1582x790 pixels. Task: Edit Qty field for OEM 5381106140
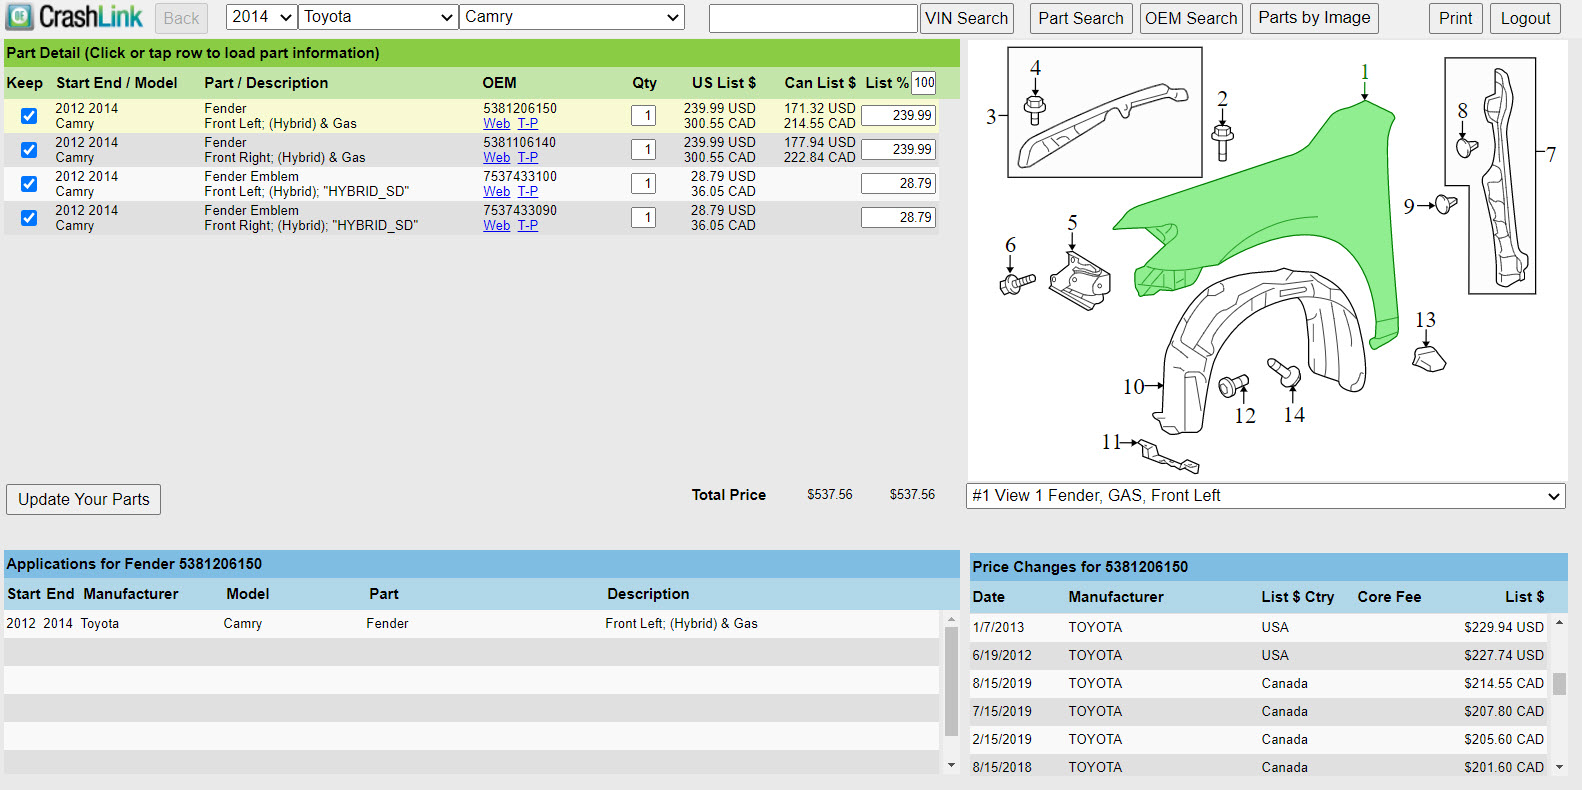pyautogui.click(x=643, y=150)
